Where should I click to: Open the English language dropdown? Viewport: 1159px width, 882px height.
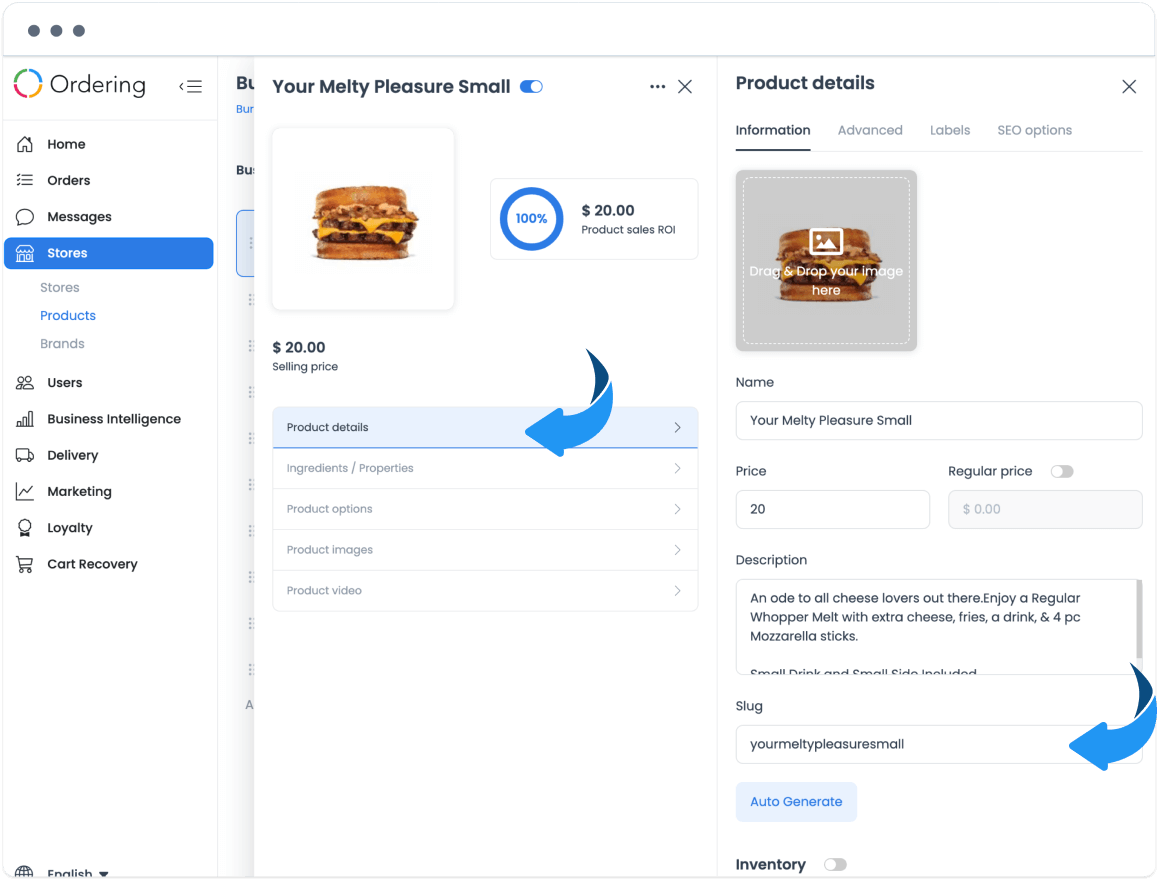point(78,873)
